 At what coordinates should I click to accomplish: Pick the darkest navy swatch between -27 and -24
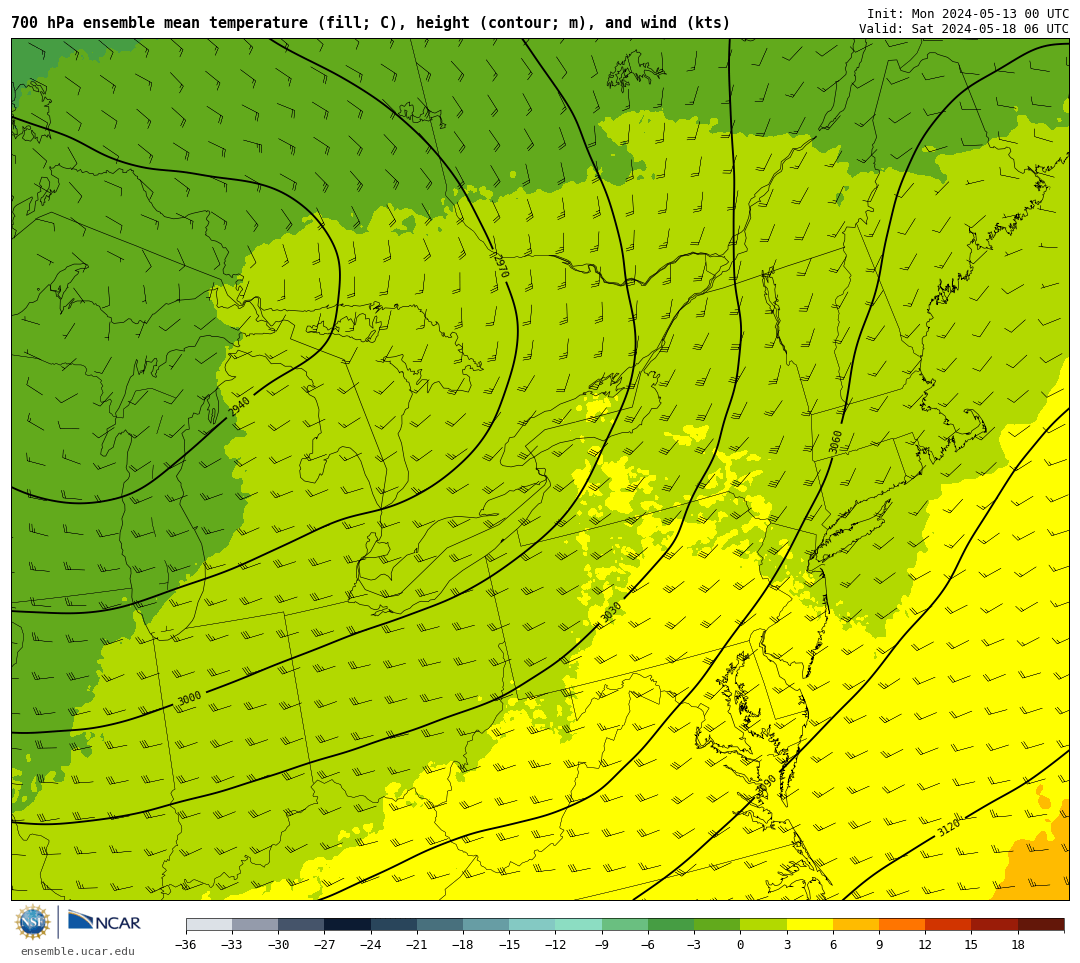coord(347,925)
